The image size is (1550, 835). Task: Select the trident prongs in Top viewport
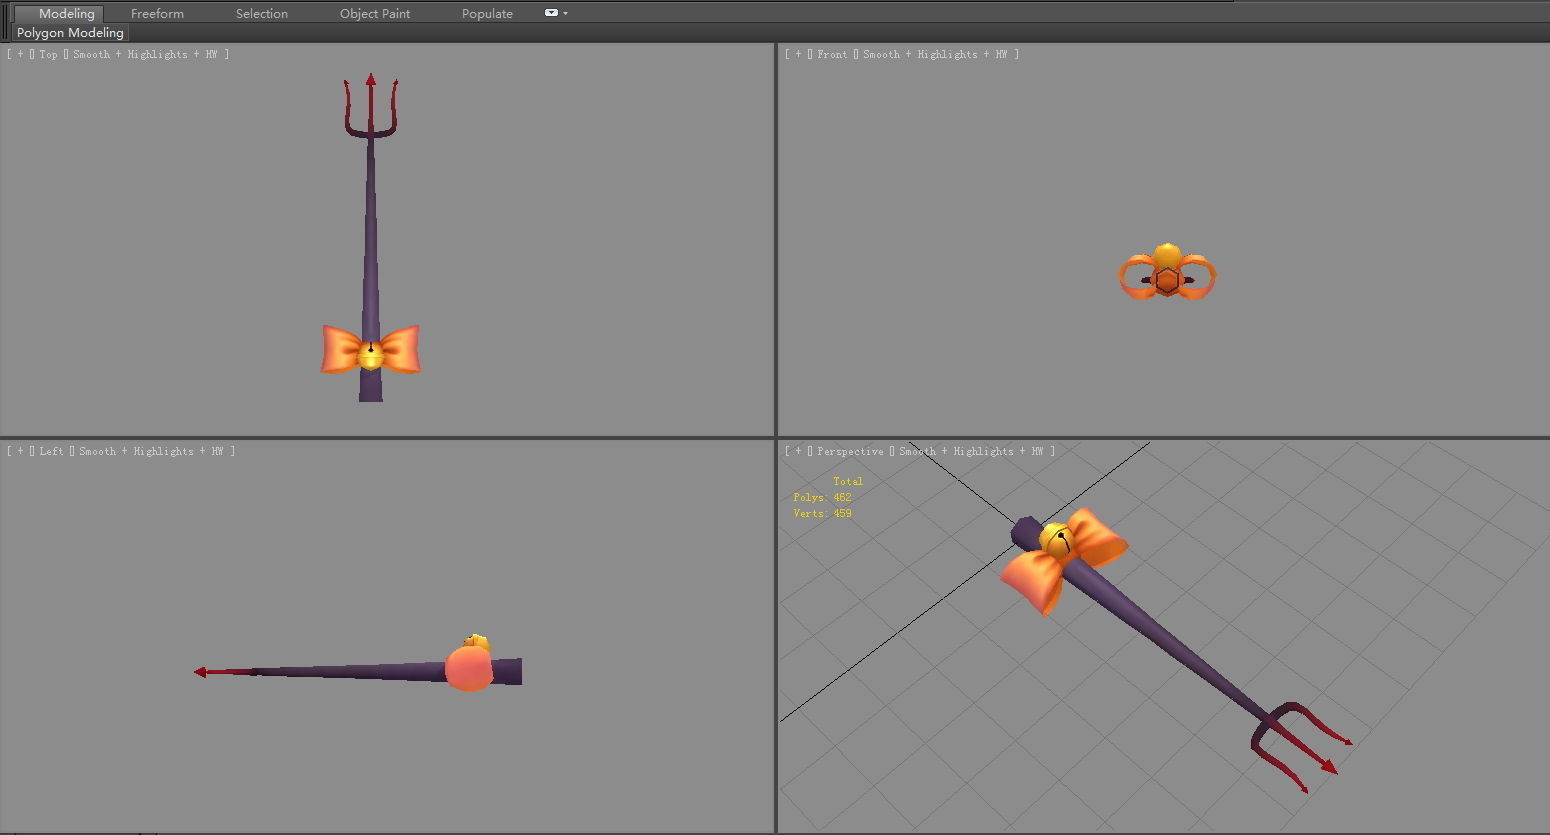pos(371,105)
